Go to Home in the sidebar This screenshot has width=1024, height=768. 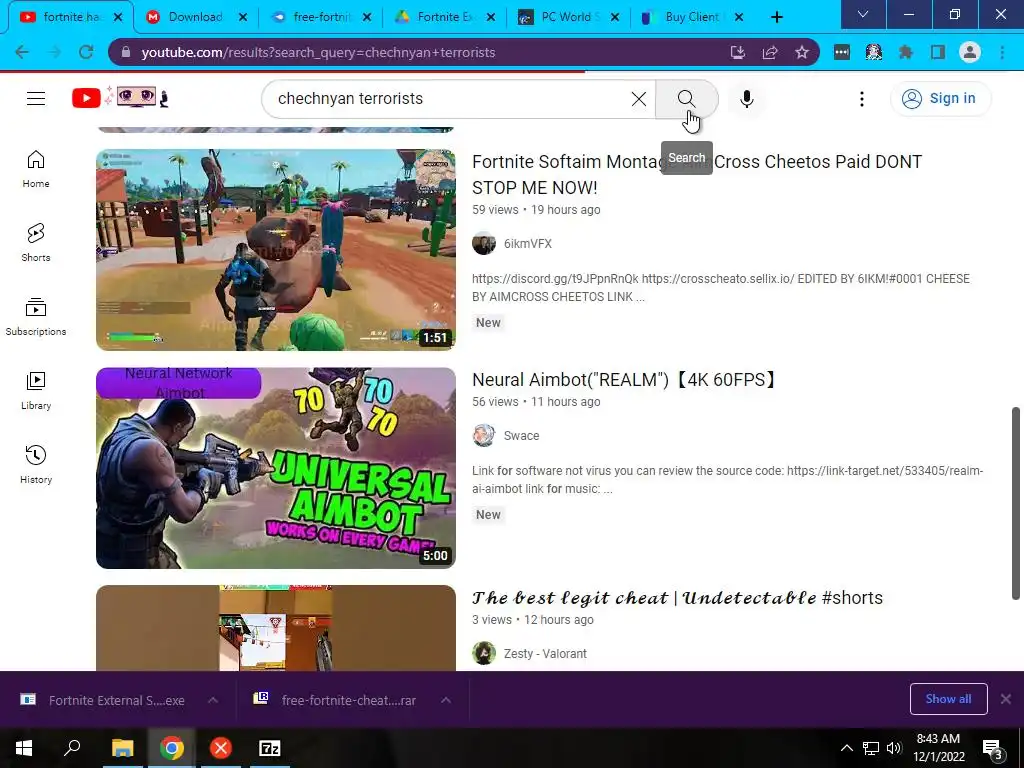[36, 169]
